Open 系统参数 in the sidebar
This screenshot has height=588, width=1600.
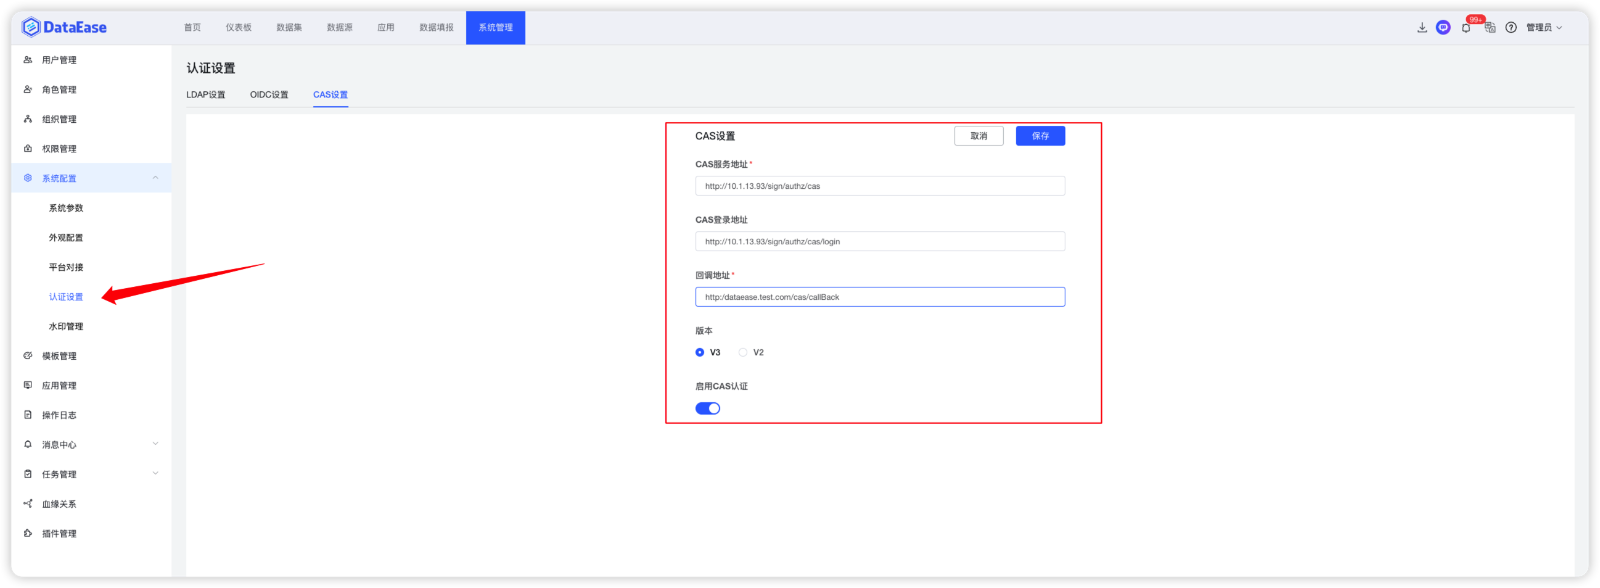point(66,208)
